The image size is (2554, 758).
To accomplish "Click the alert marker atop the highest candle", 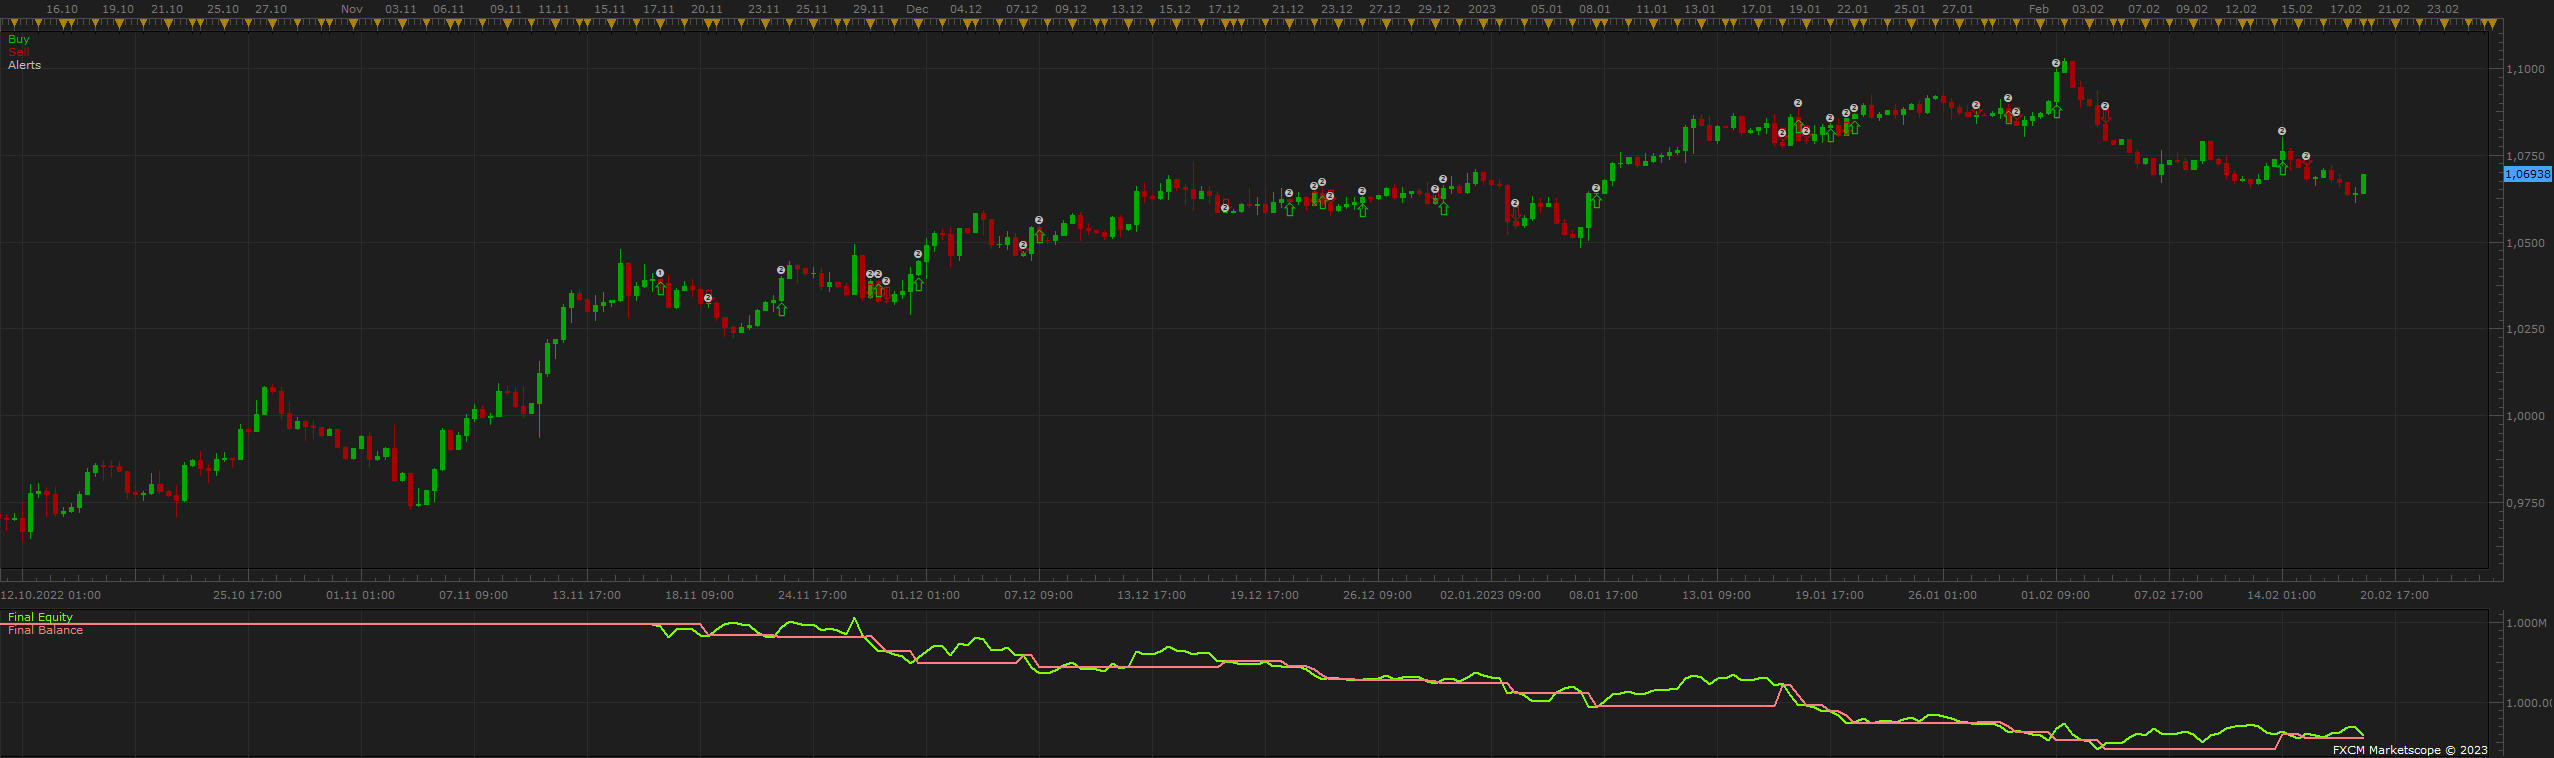I will [2056, 63].
